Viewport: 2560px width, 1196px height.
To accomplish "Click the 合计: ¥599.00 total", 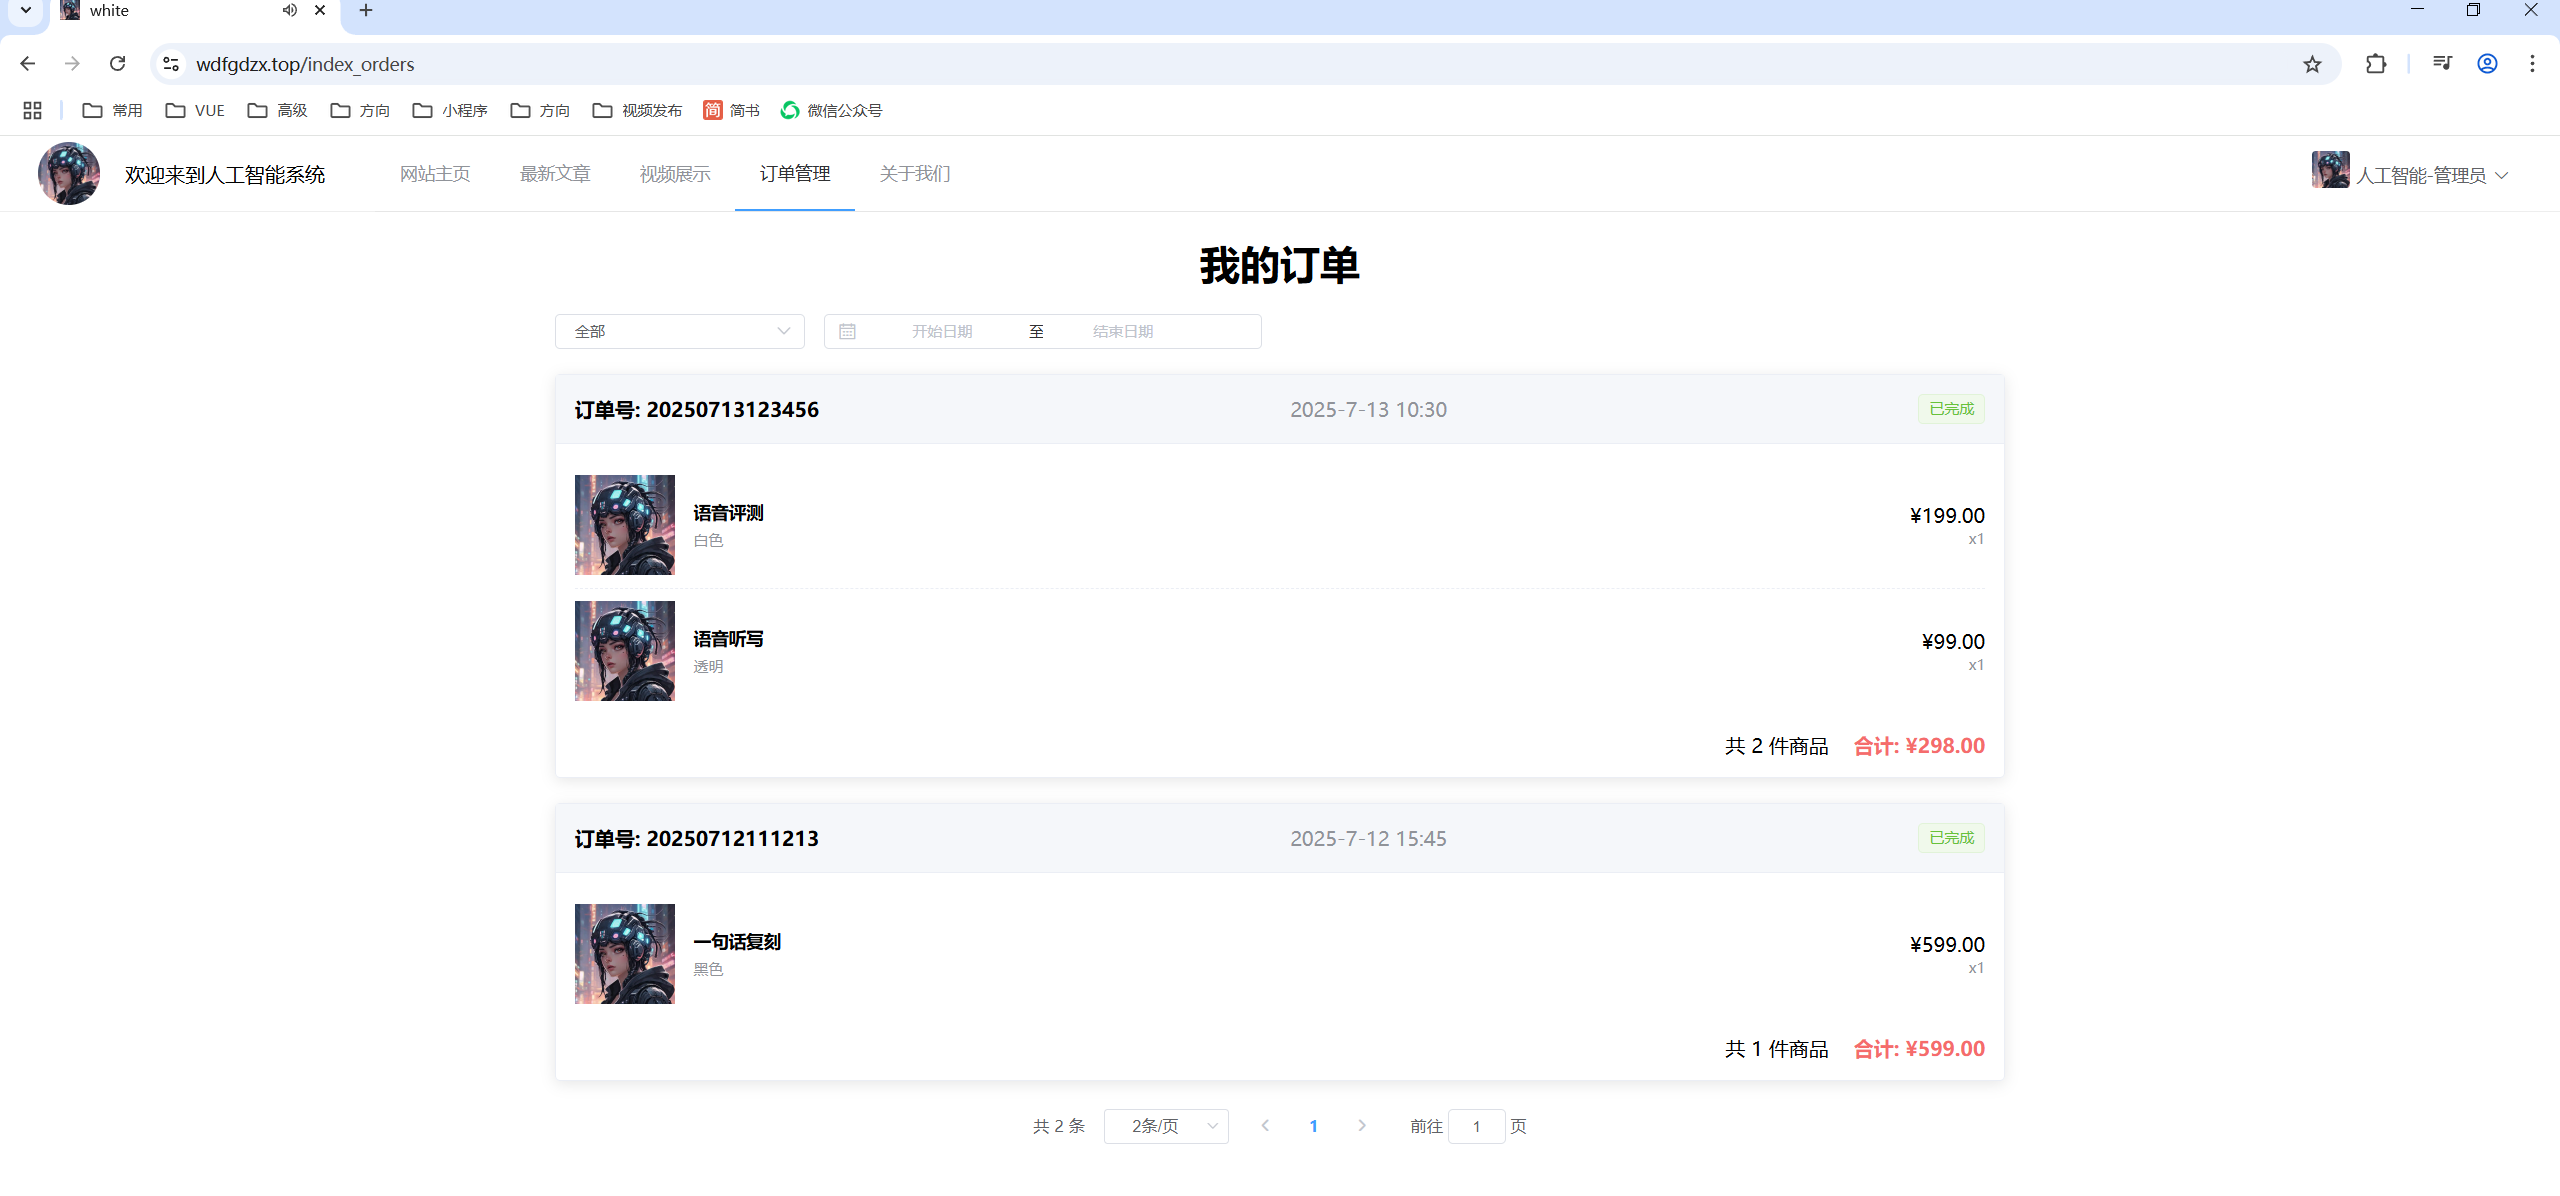I will click(1919, 1049).
